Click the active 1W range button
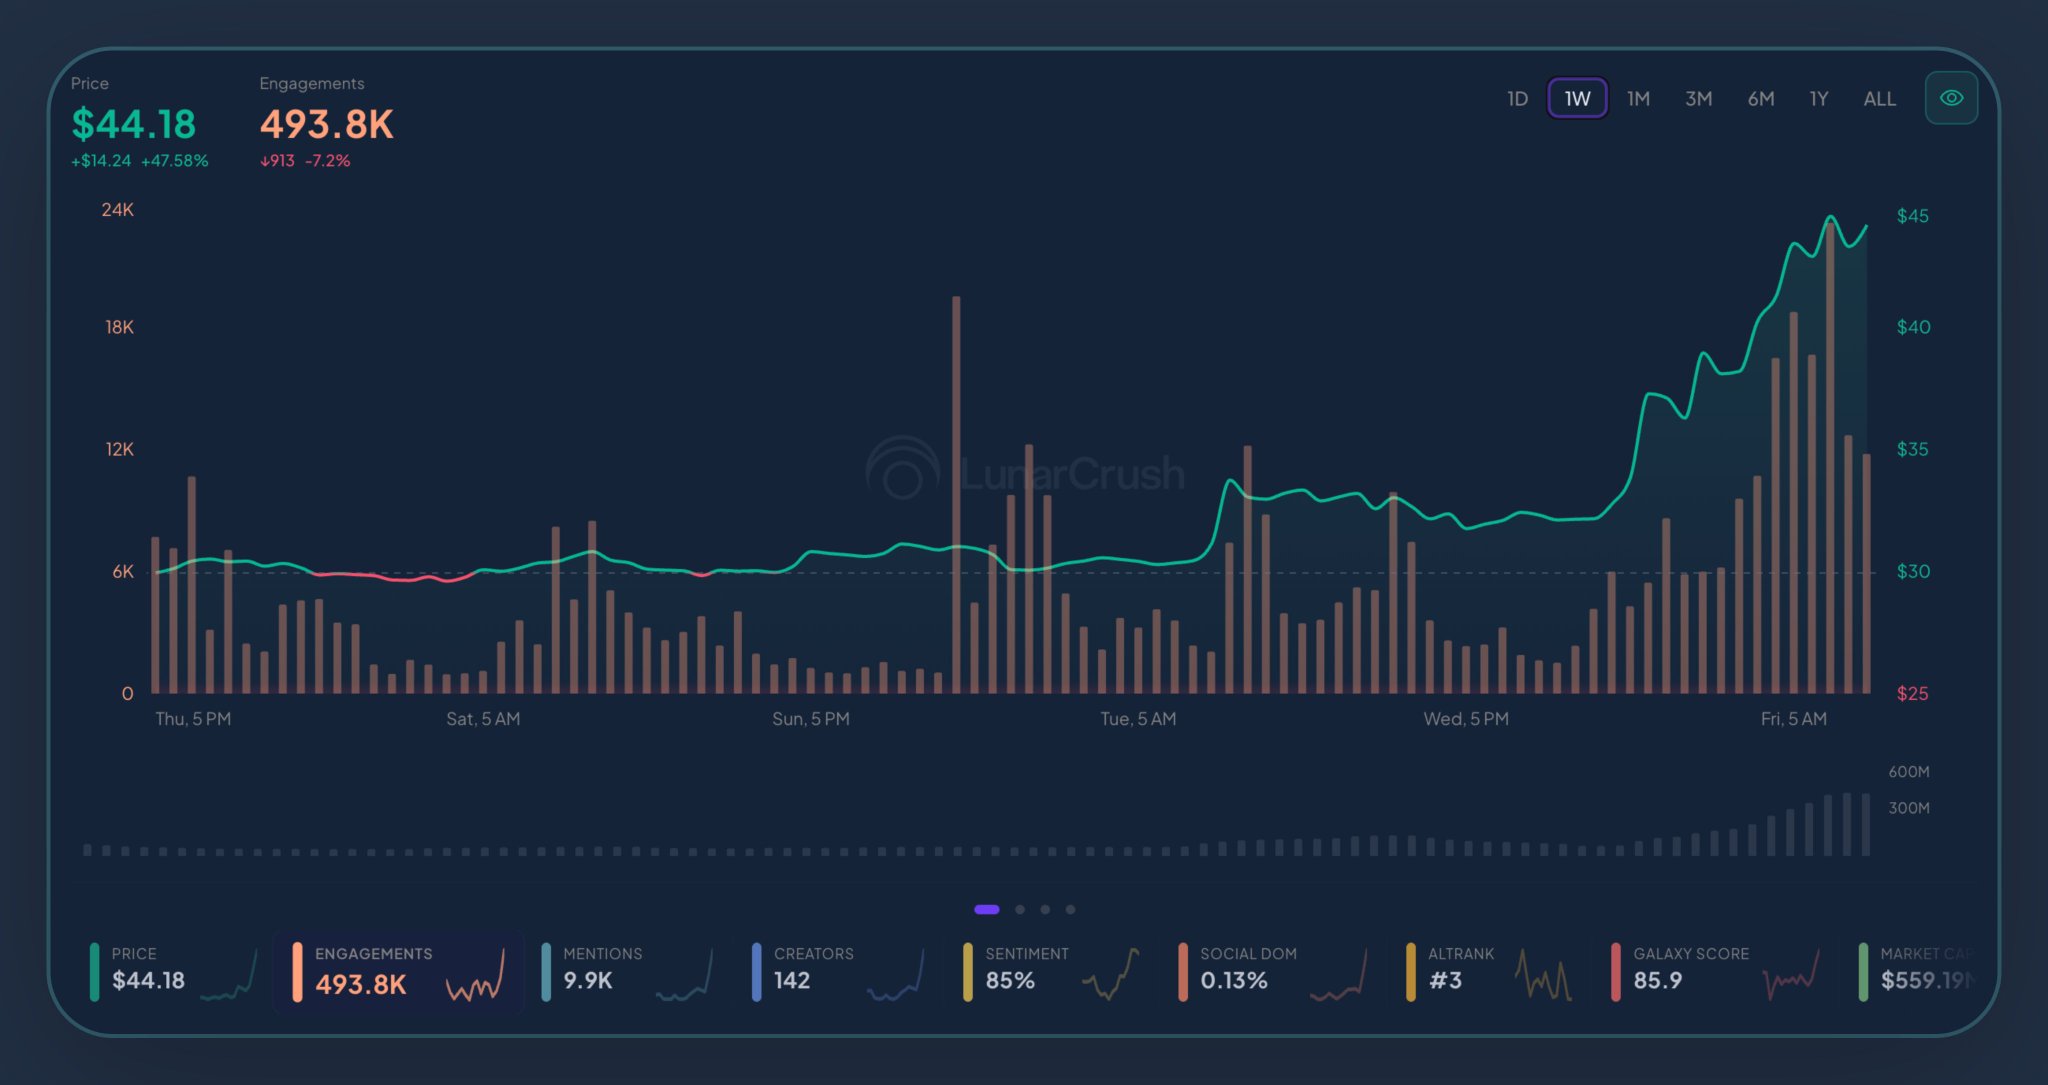The height and width of the screenshot is (1085, 2048). tap(1576, 98)
